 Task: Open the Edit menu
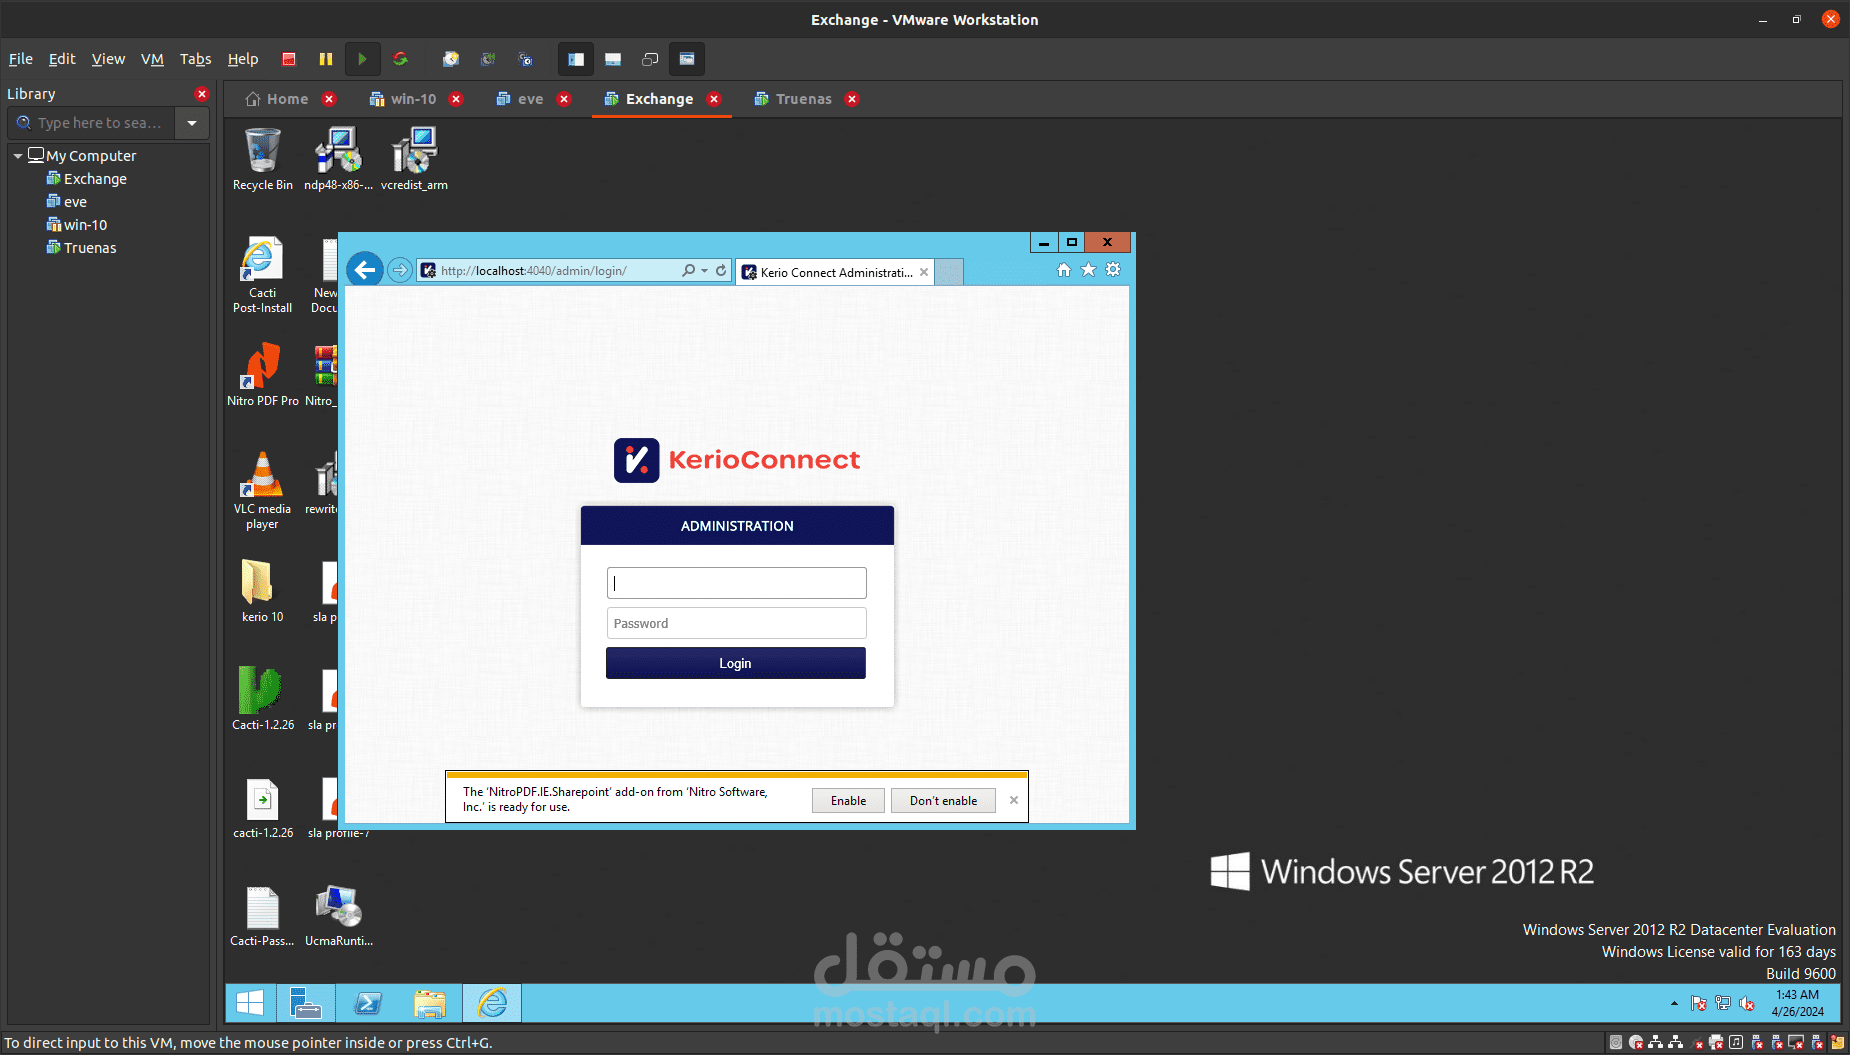62,59
